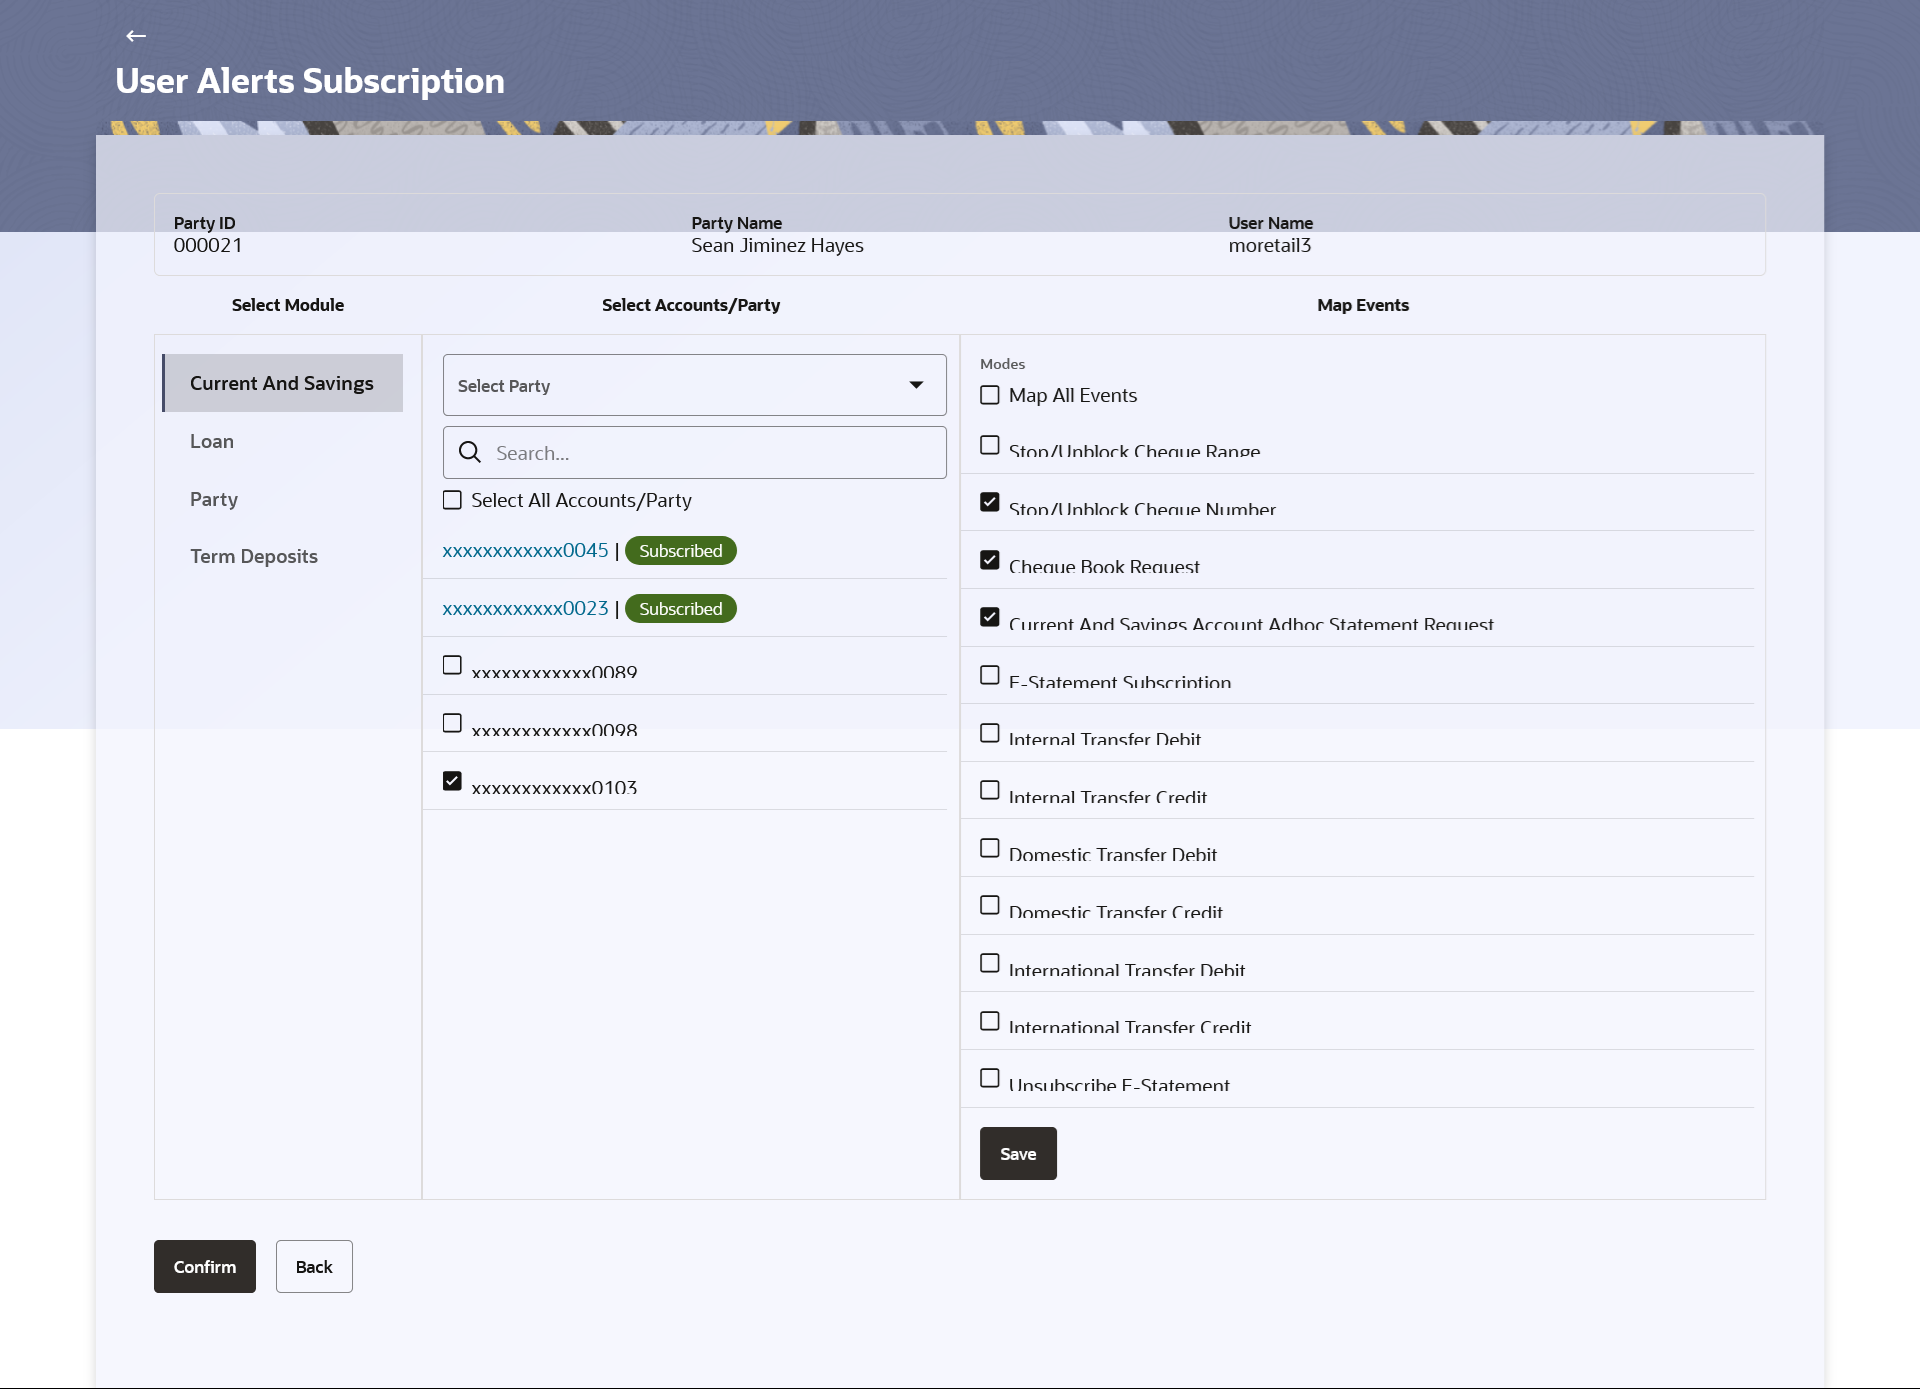This screenshot has width=1920, height=1389.
Task: Tick the account ending 0089 checkbox
Action: [453, 665]
